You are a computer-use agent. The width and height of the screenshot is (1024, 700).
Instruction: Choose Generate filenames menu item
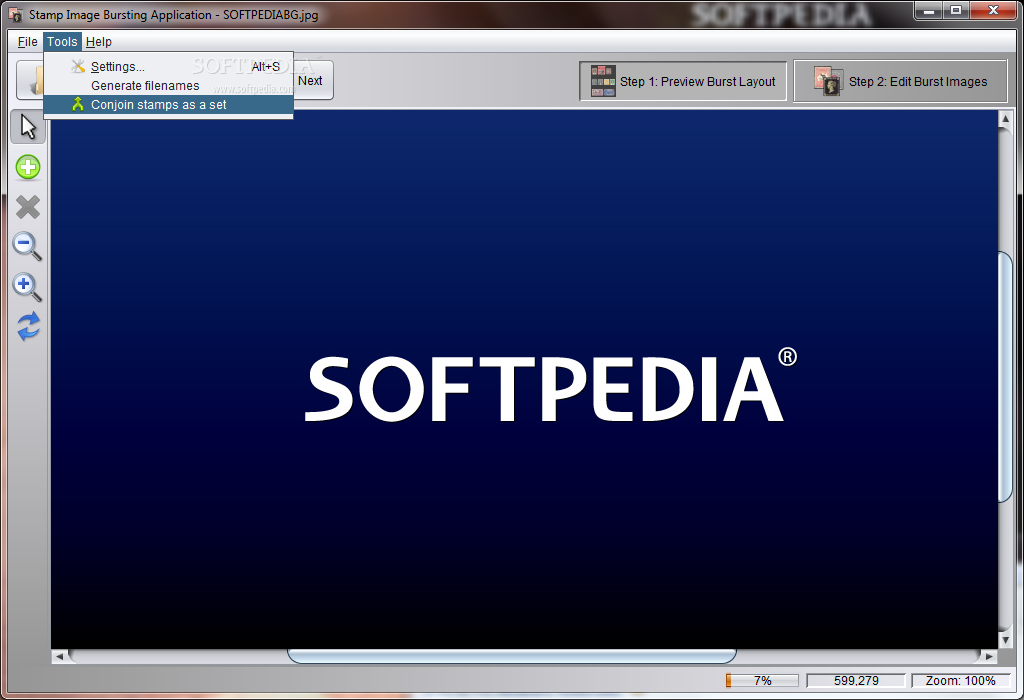pos(168,86)
